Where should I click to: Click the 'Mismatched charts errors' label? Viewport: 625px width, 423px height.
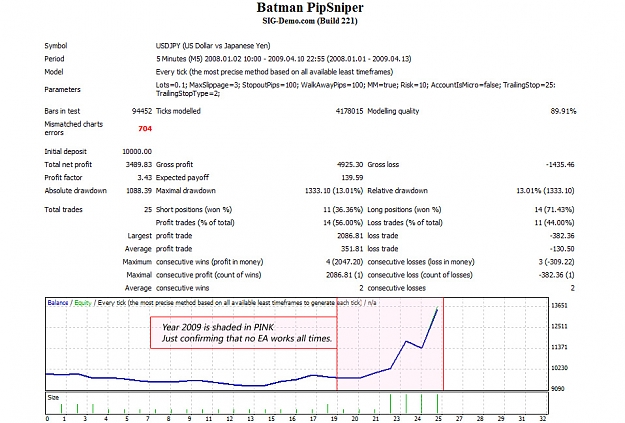[x=74, y=128]
